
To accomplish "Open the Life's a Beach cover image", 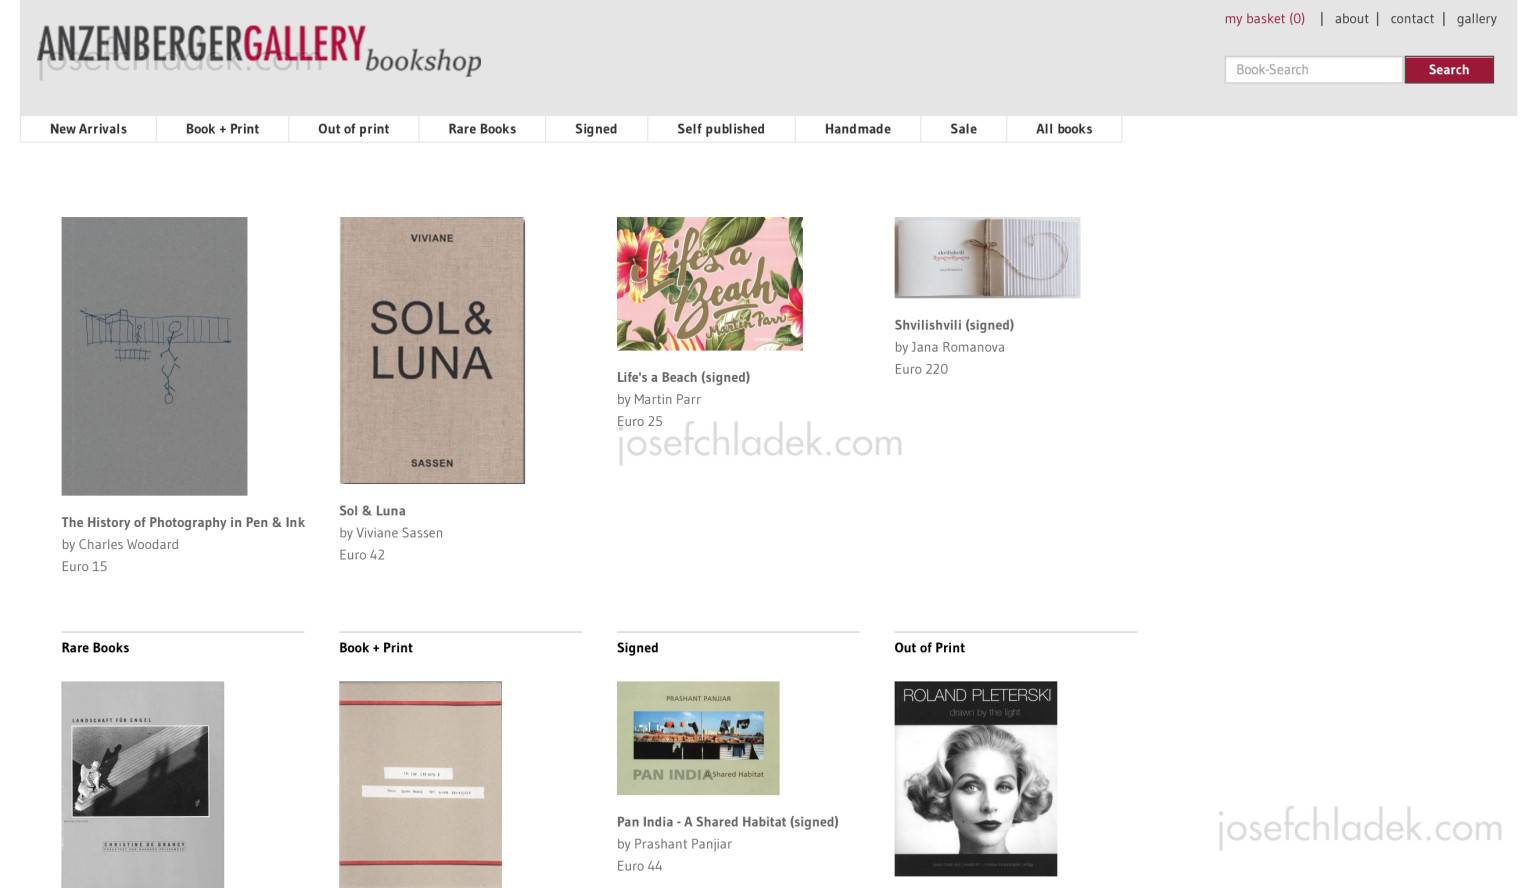I will (x=709, y=284).
